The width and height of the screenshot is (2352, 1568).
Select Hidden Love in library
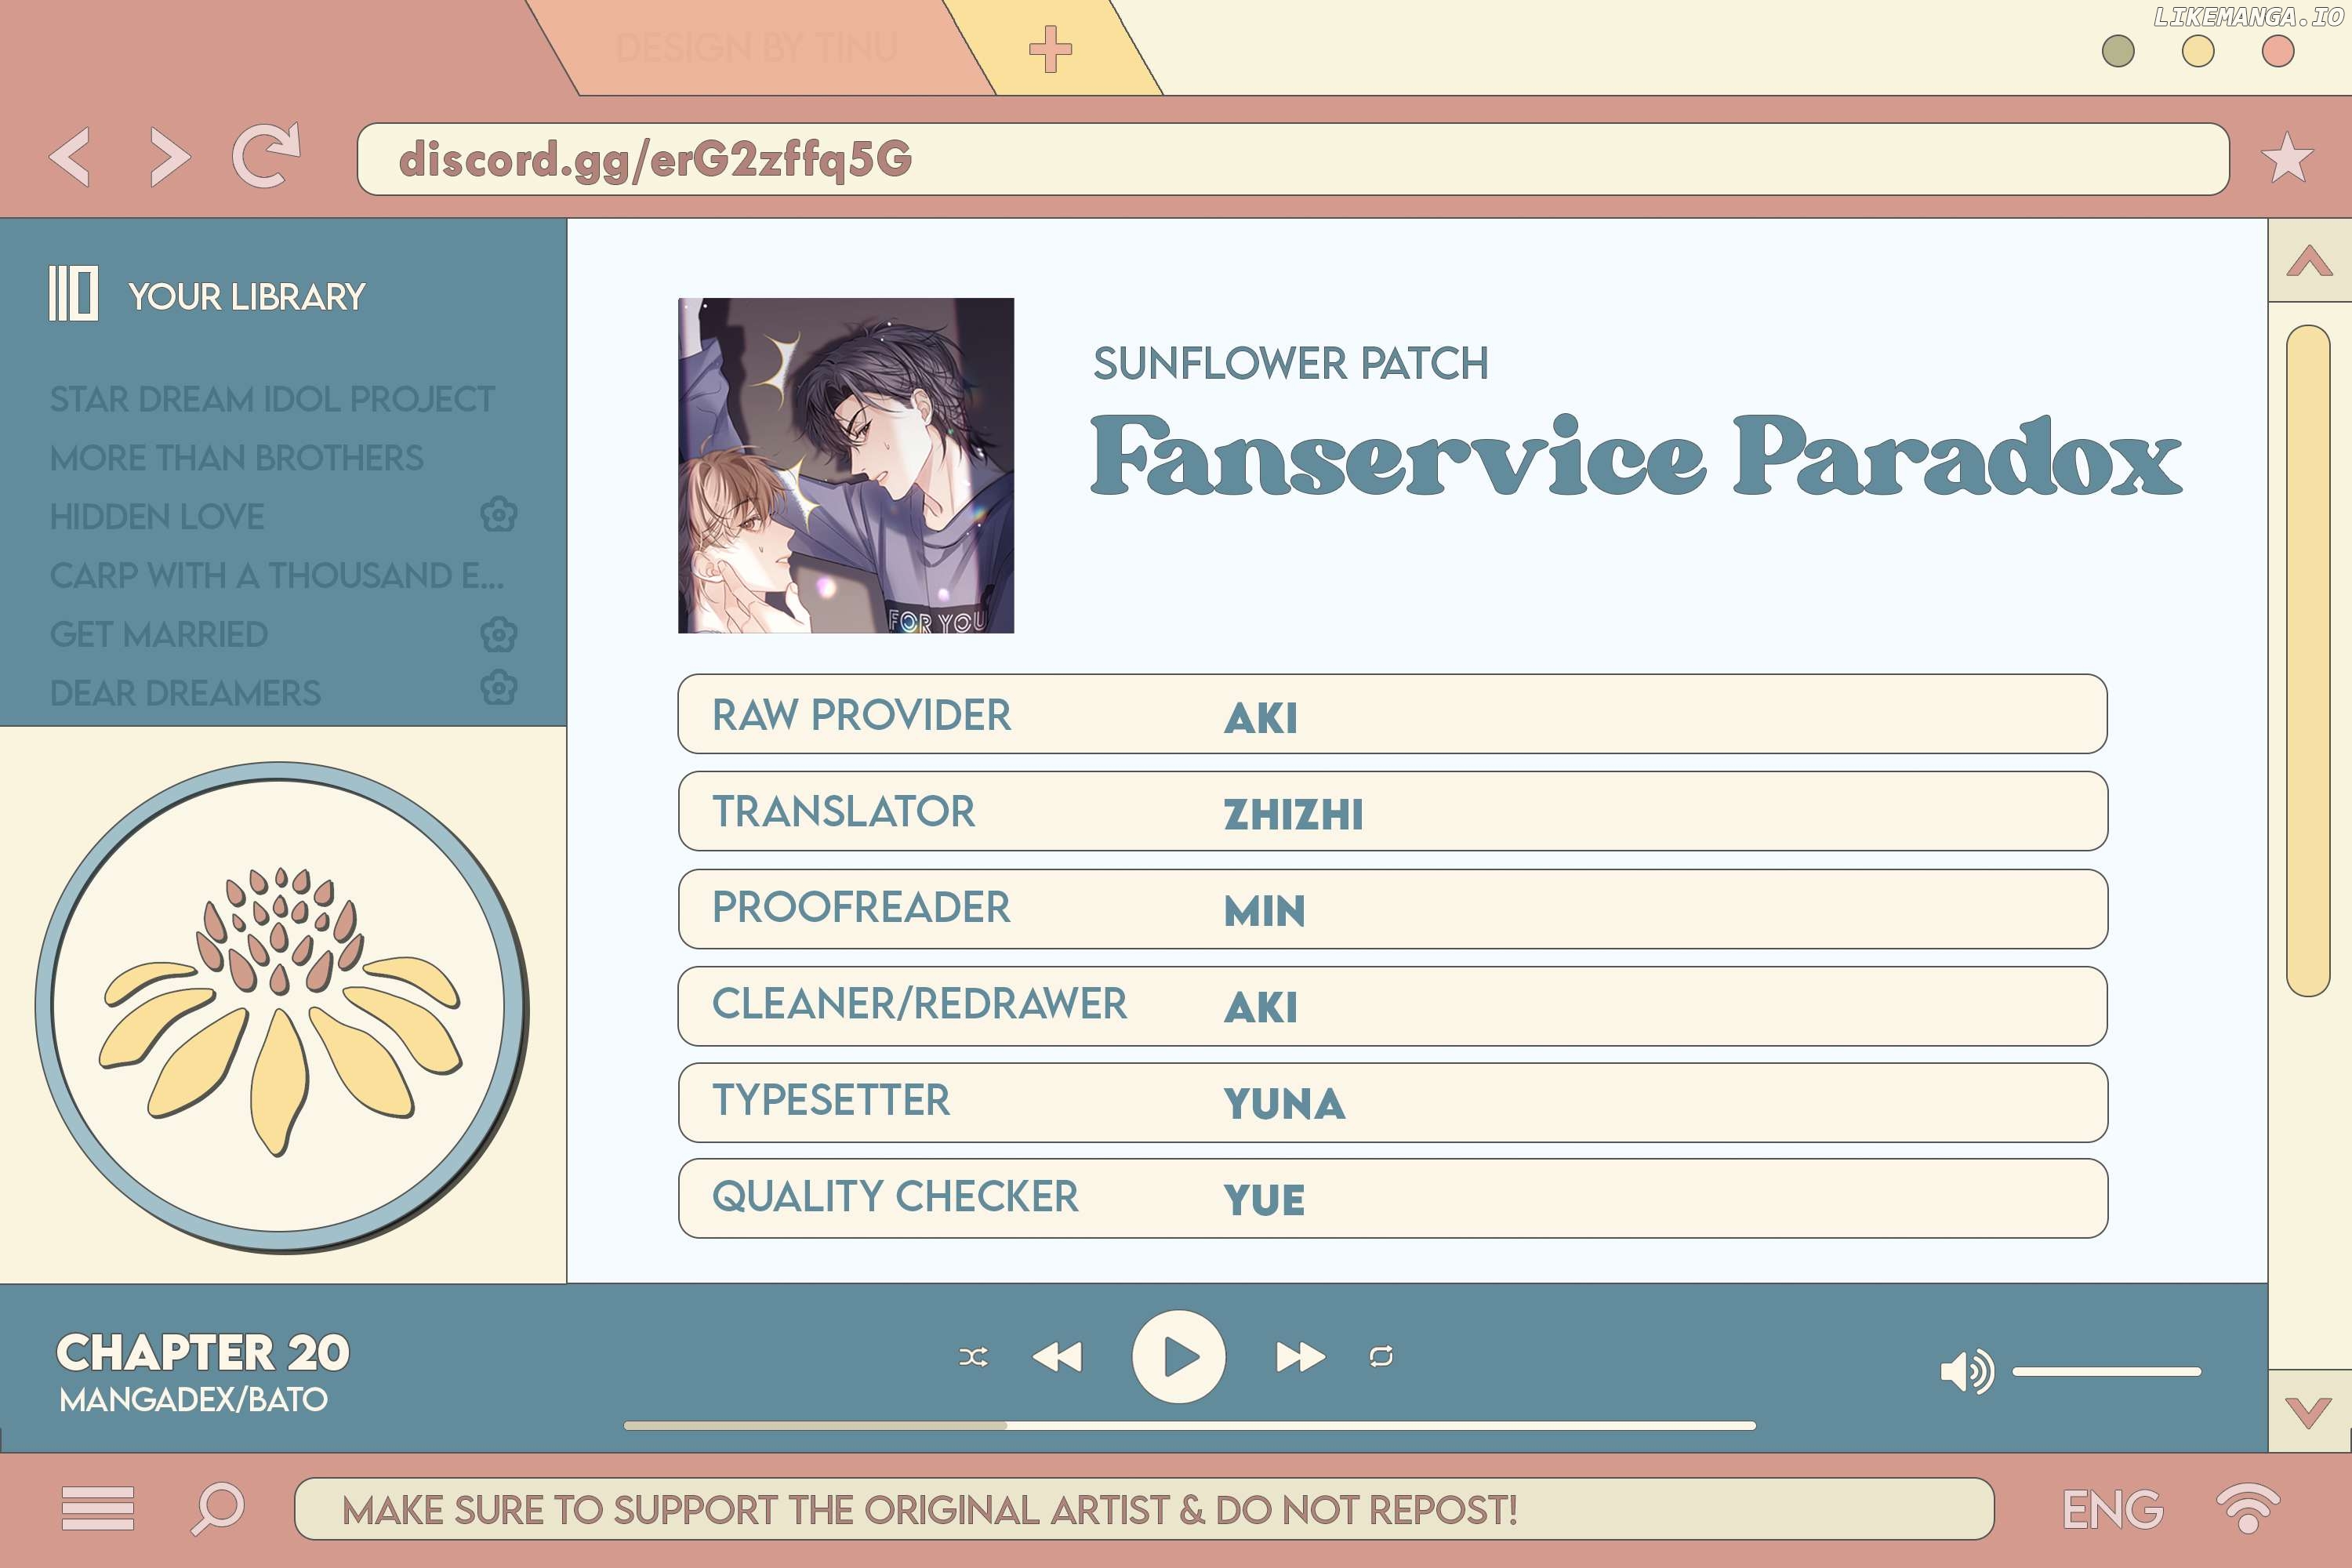pos(157,517)
